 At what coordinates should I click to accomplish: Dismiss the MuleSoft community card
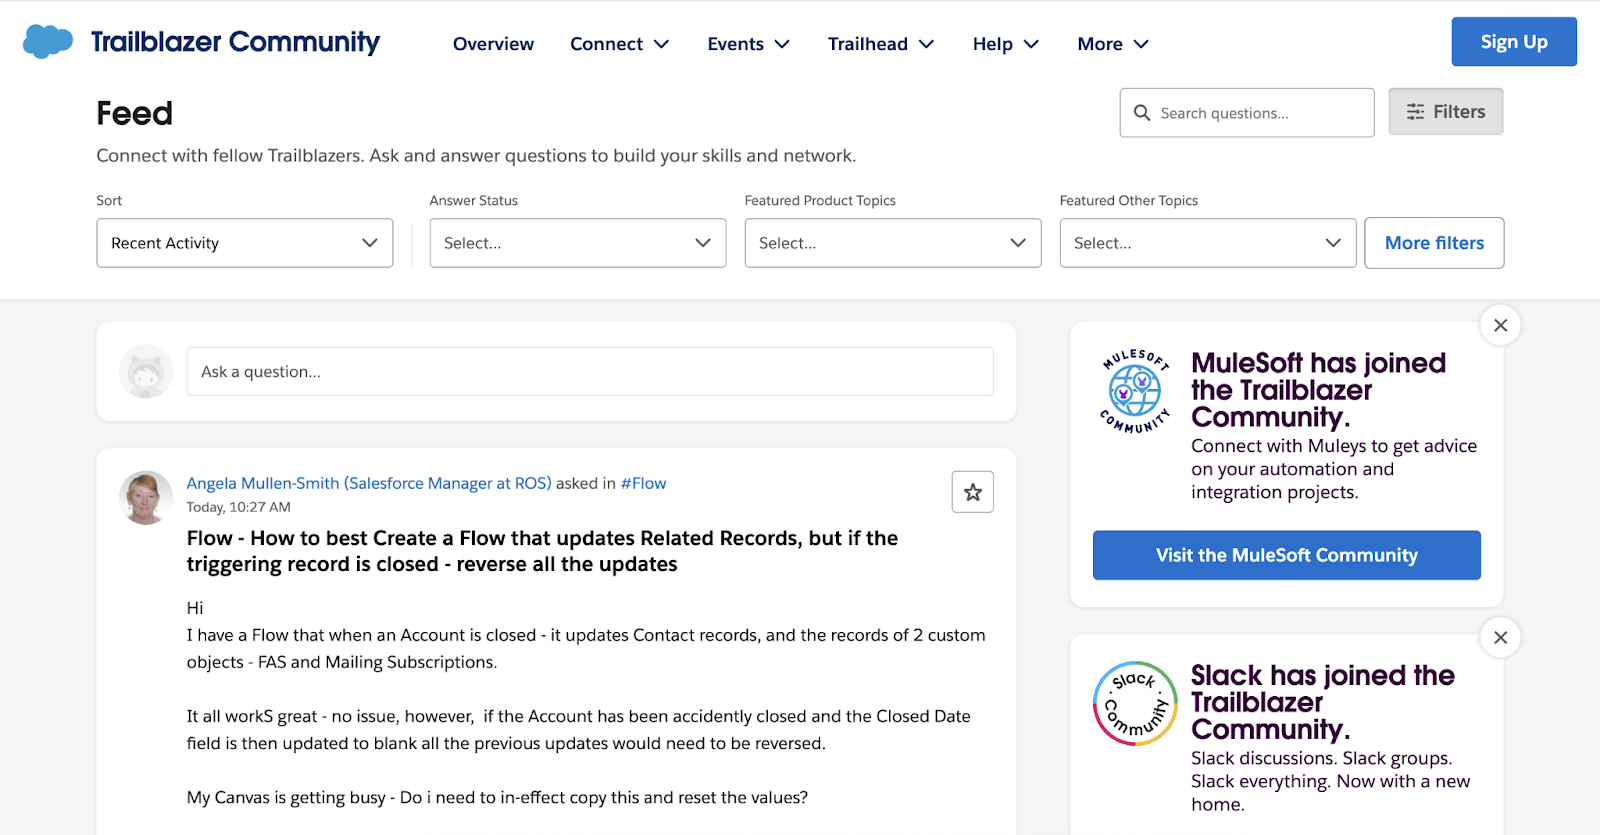1500,325
